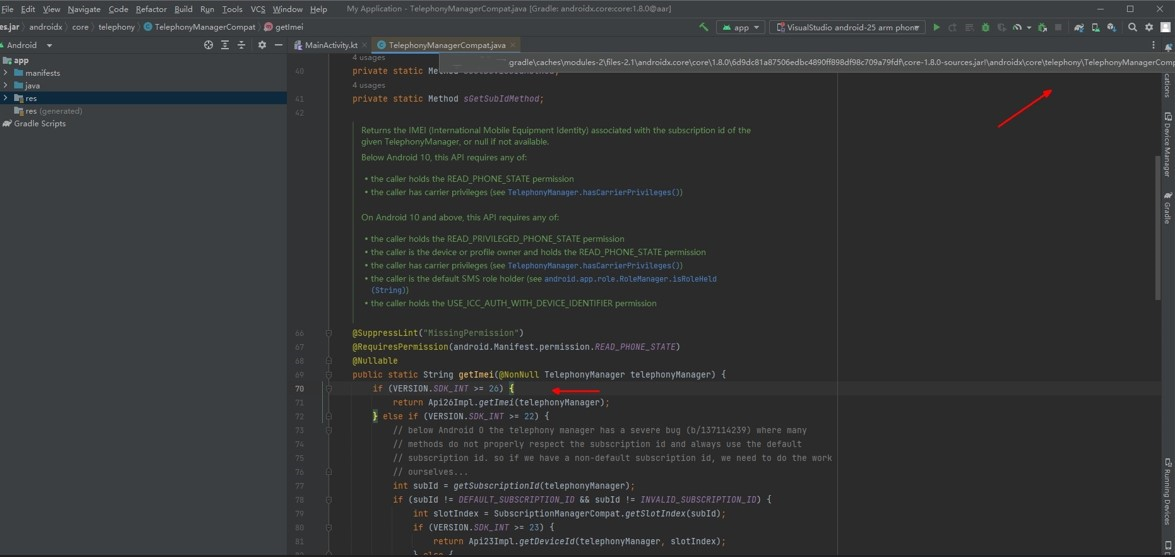Select res (generated) tree item

(x=49, y=111)
